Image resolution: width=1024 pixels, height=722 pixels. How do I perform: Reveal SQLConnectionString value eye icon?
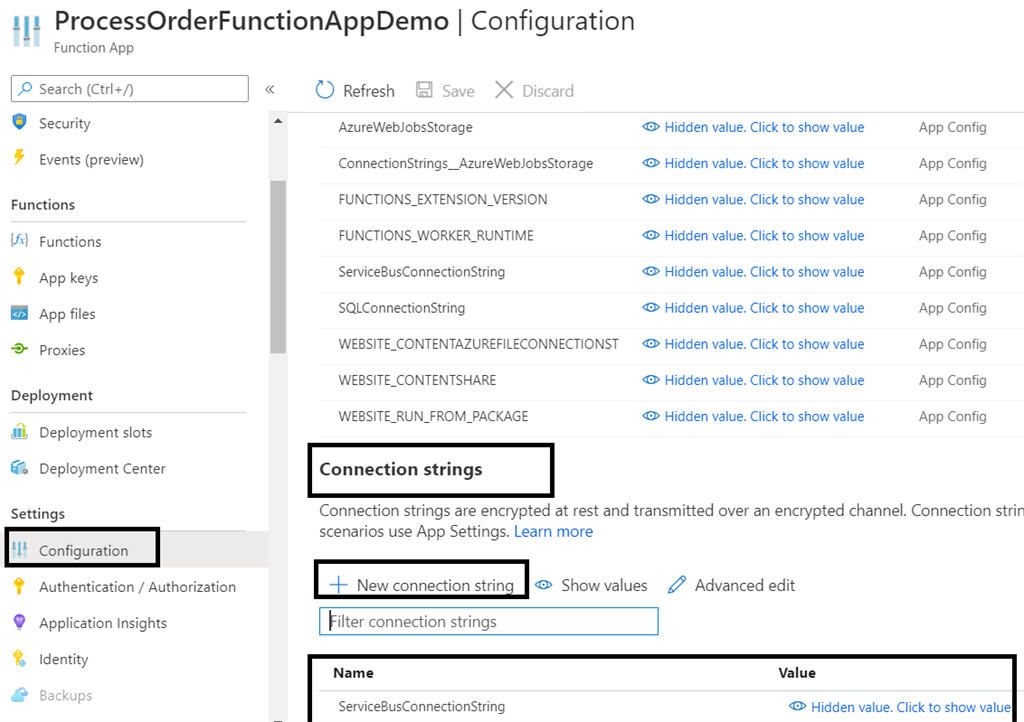tap(650, 307)
